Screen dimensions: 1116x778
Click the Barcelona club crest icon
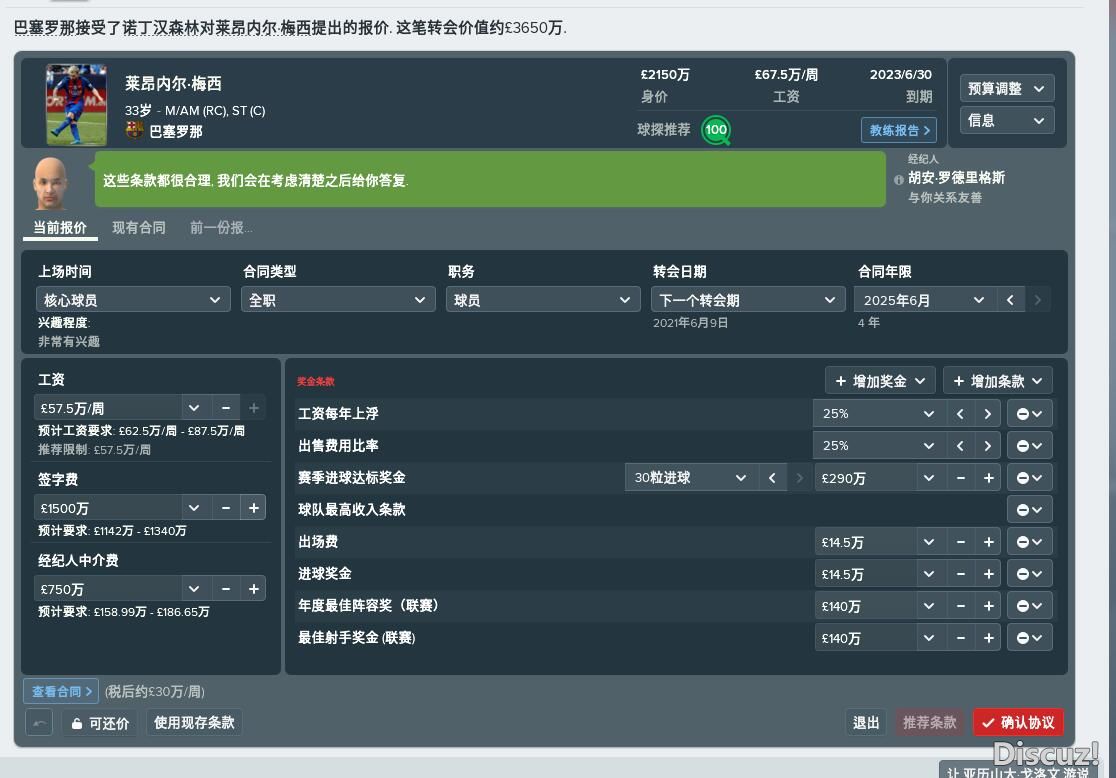point(134,130)
